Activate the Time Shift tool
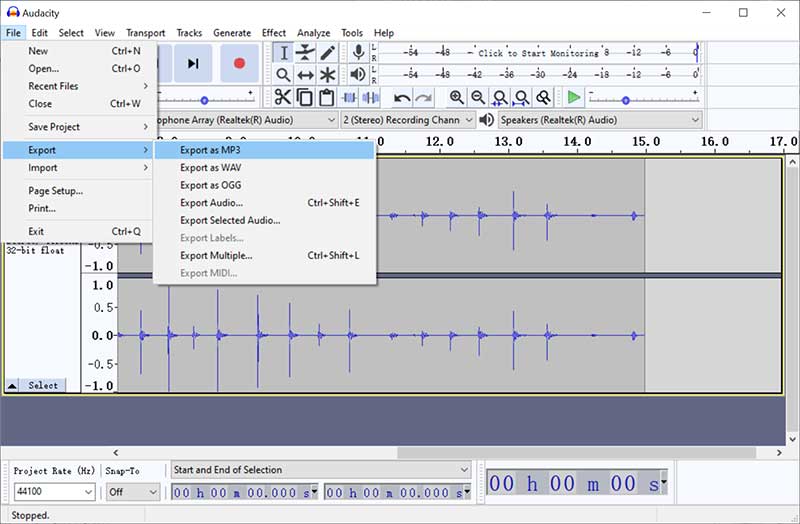 [305, 75]
